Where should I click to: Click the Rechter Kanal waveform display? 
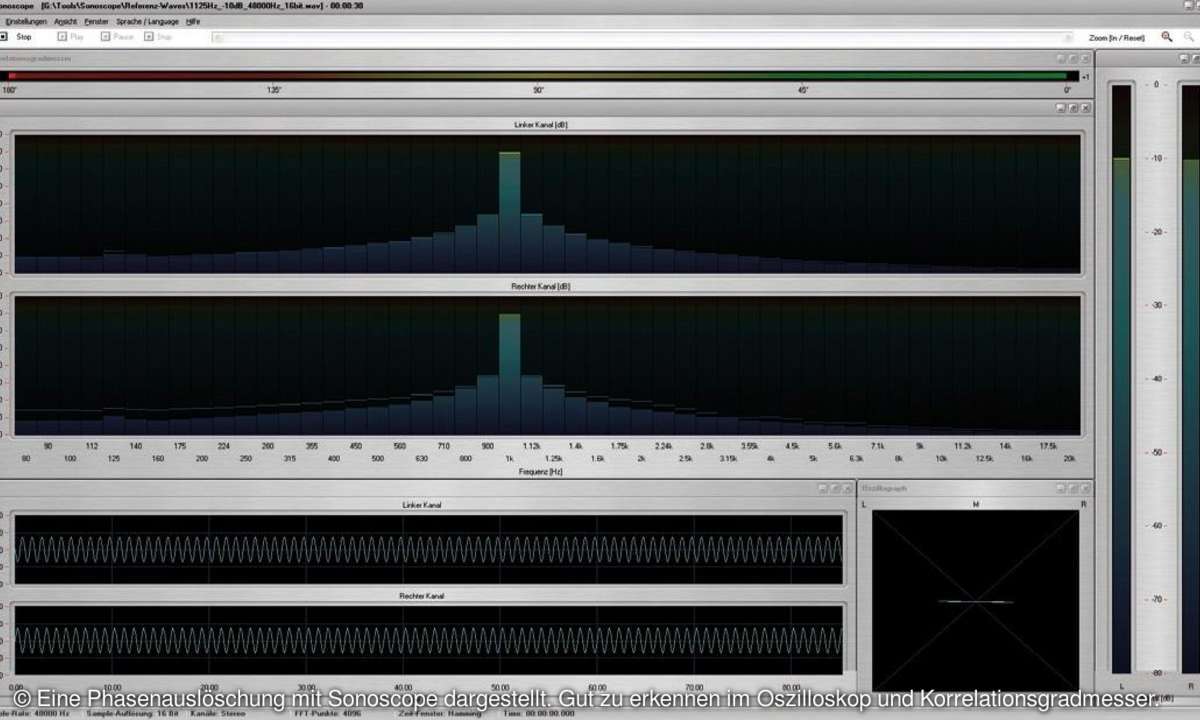(428, 640)
